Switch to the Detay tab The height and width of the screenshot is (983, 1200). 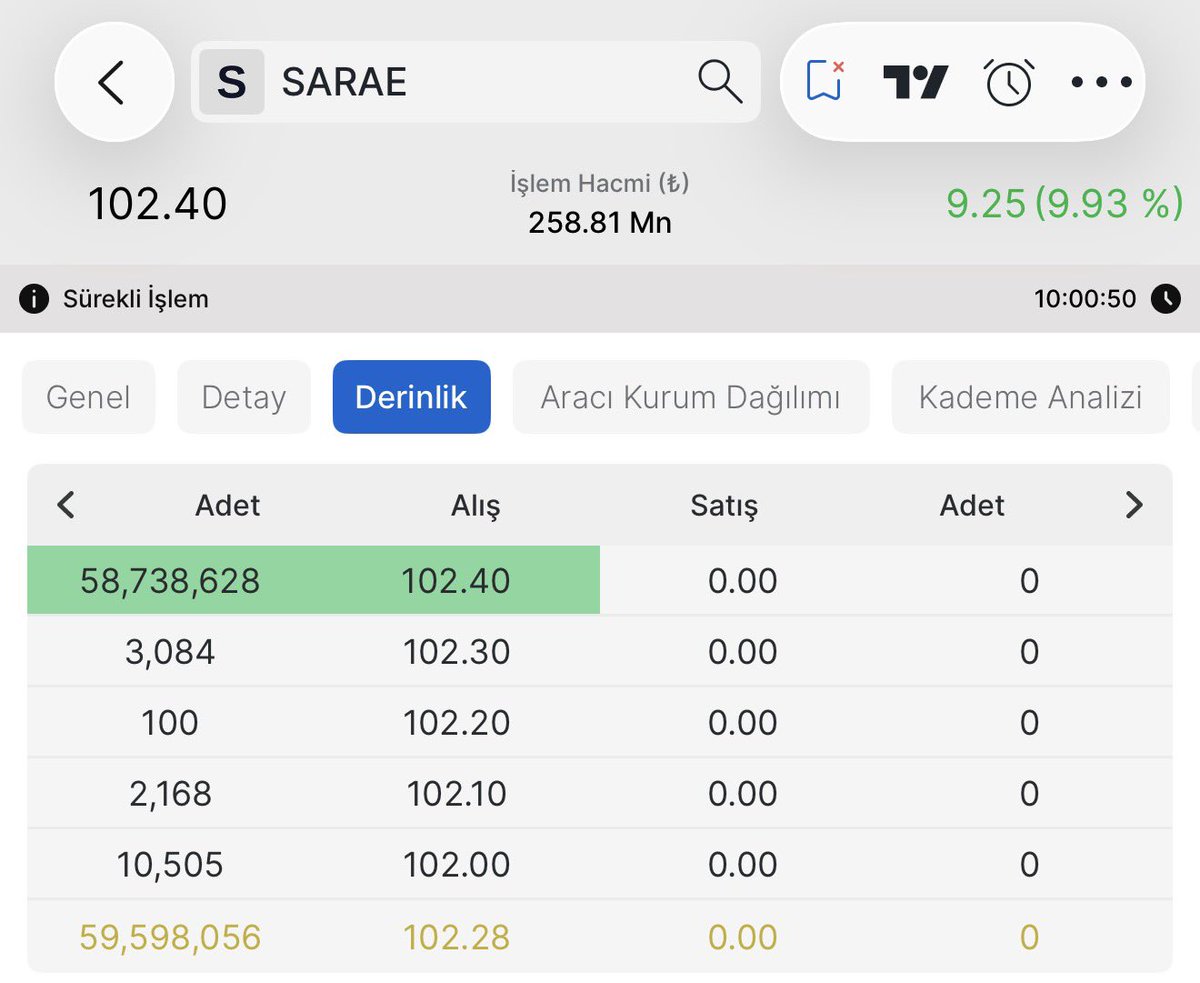[x=244, y=397]
